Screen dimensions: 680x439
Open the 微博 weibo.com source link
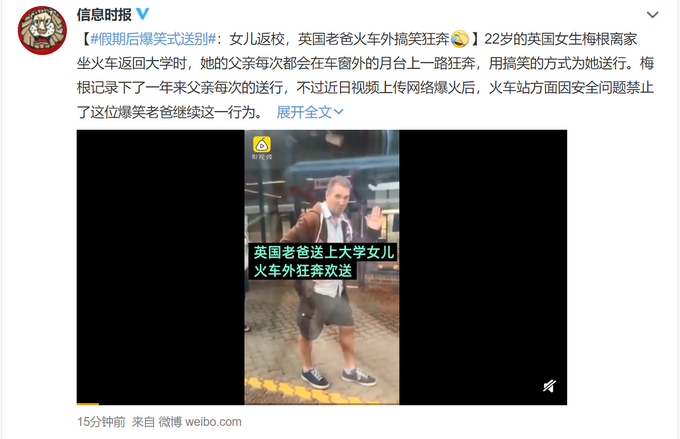(x=200, y=422)
